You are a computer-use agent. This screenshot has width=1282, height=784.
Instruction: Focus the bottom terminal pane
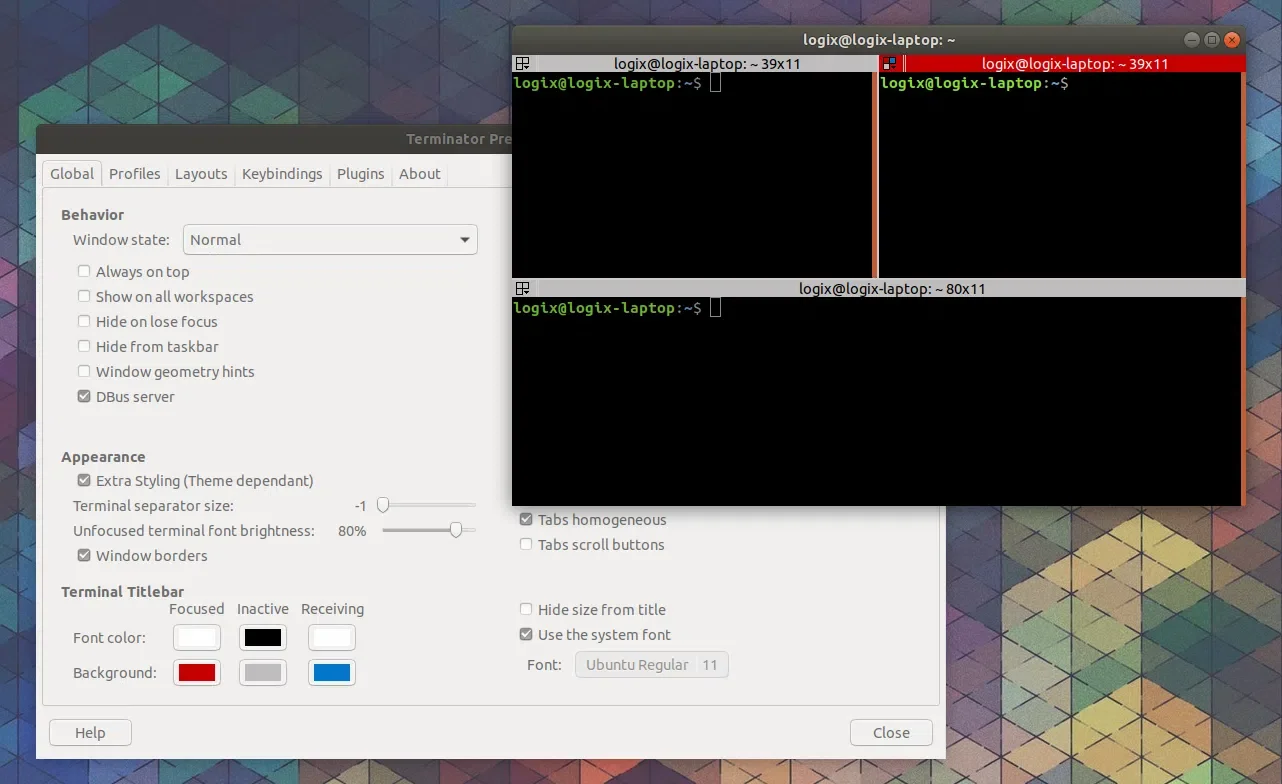[x=875, y=400]
